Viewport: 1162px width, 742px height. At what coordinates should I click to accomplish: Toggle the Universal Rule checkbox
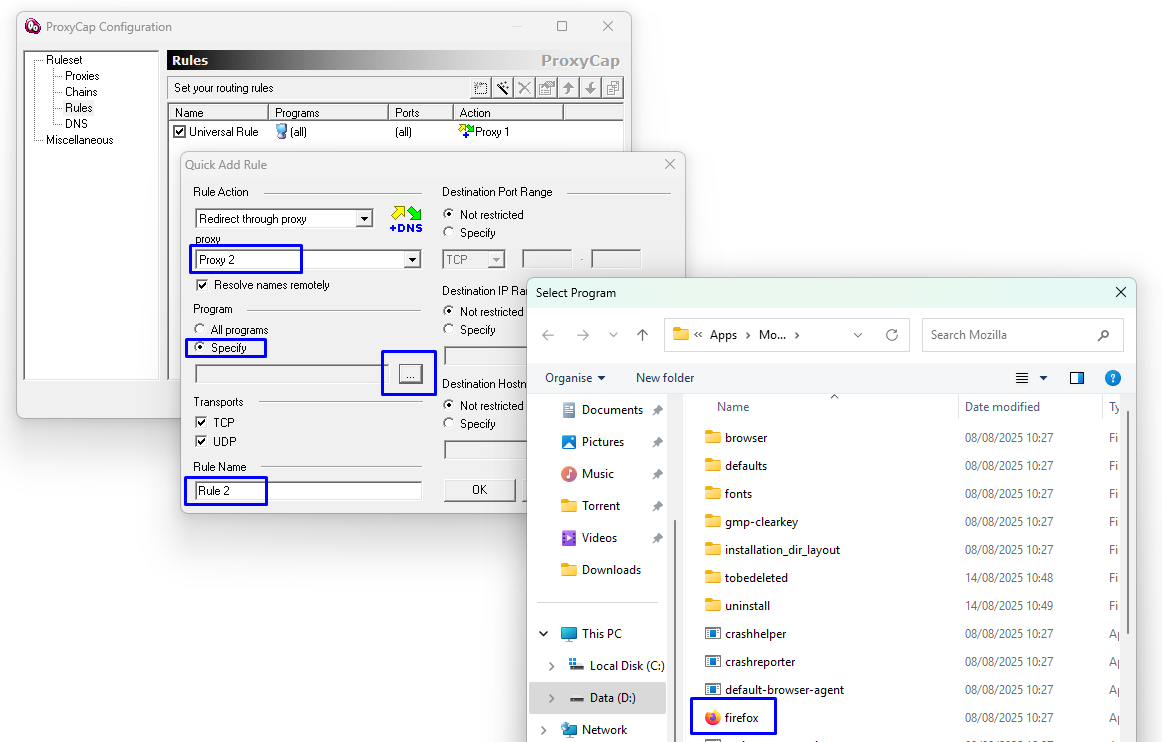(x=179, y=132)
